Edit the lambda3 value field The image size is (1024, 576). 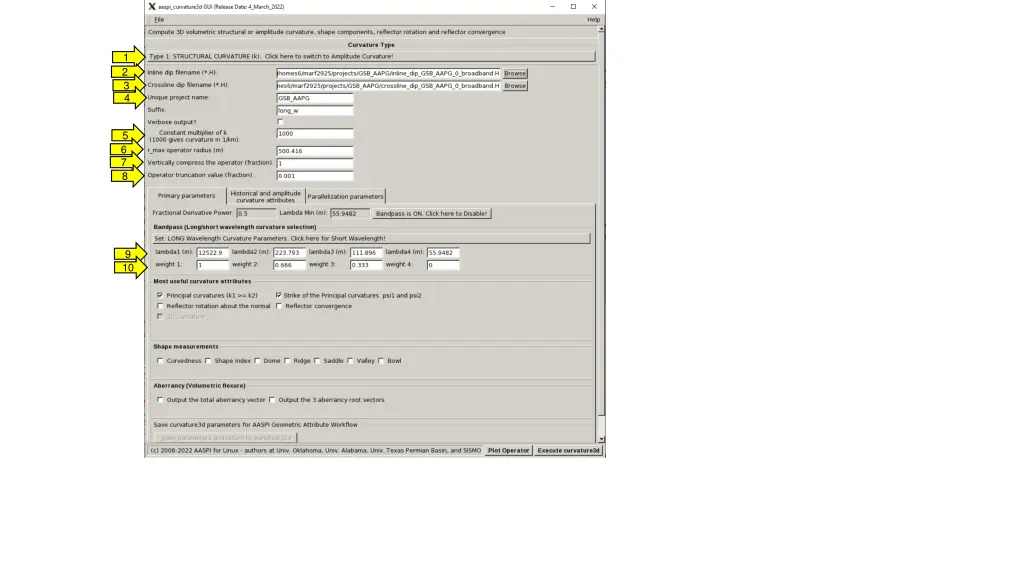366,252
